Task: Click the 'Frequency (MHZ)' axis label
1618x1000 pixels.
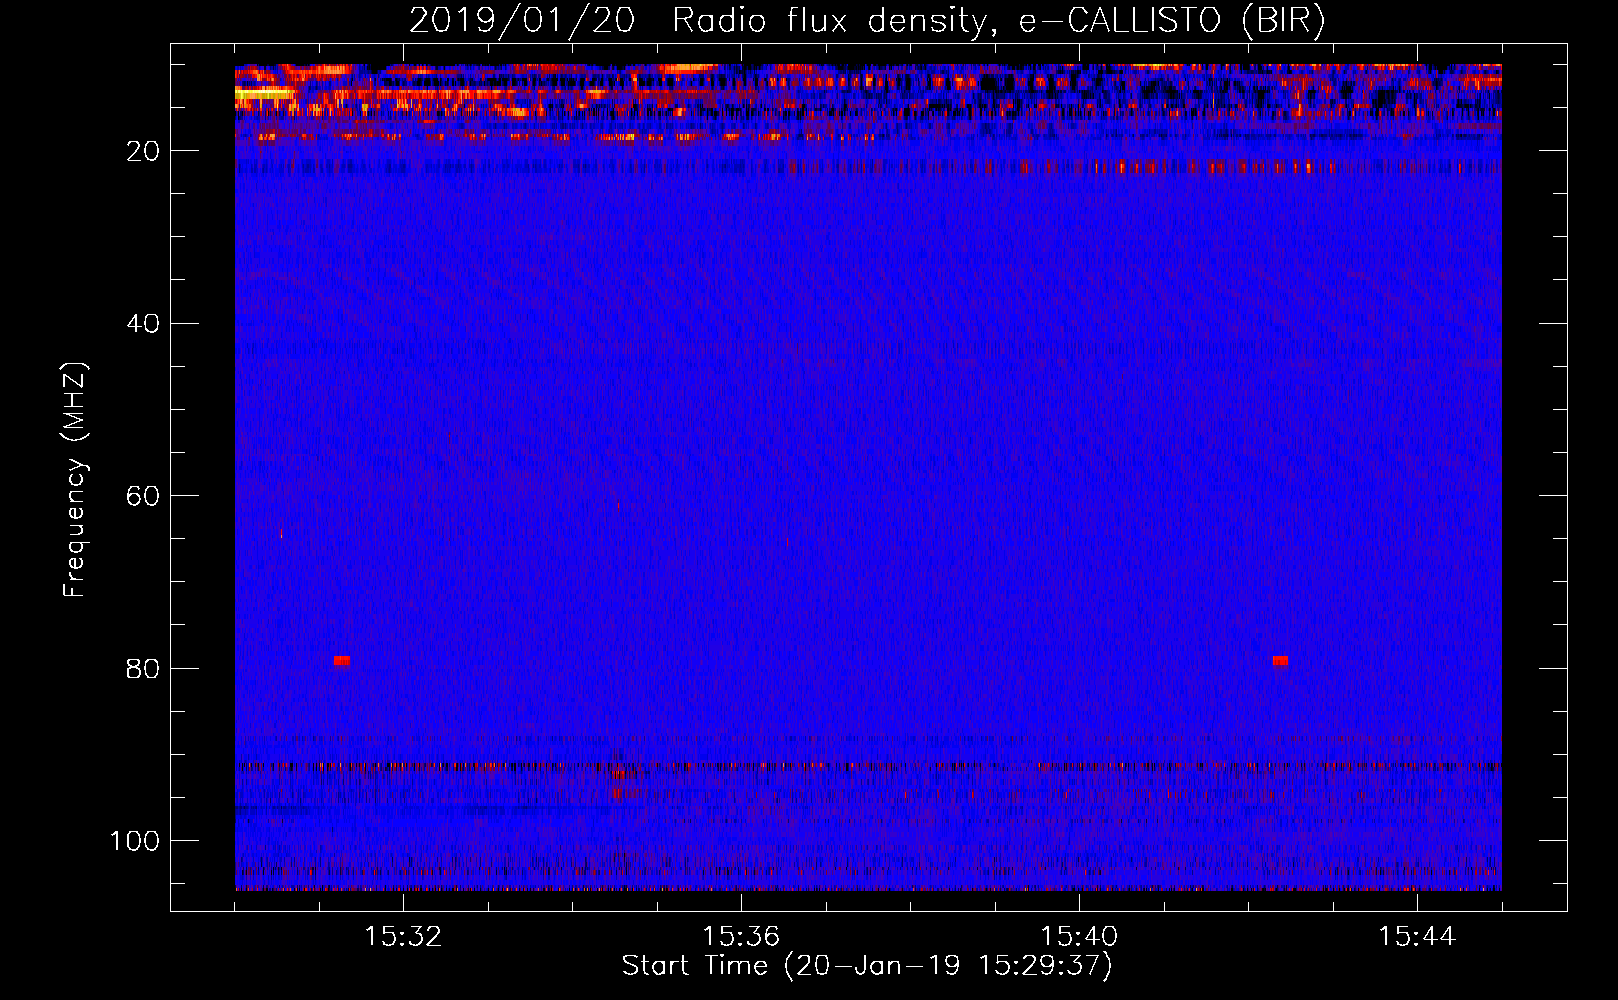Action: (x=75, y=480)
